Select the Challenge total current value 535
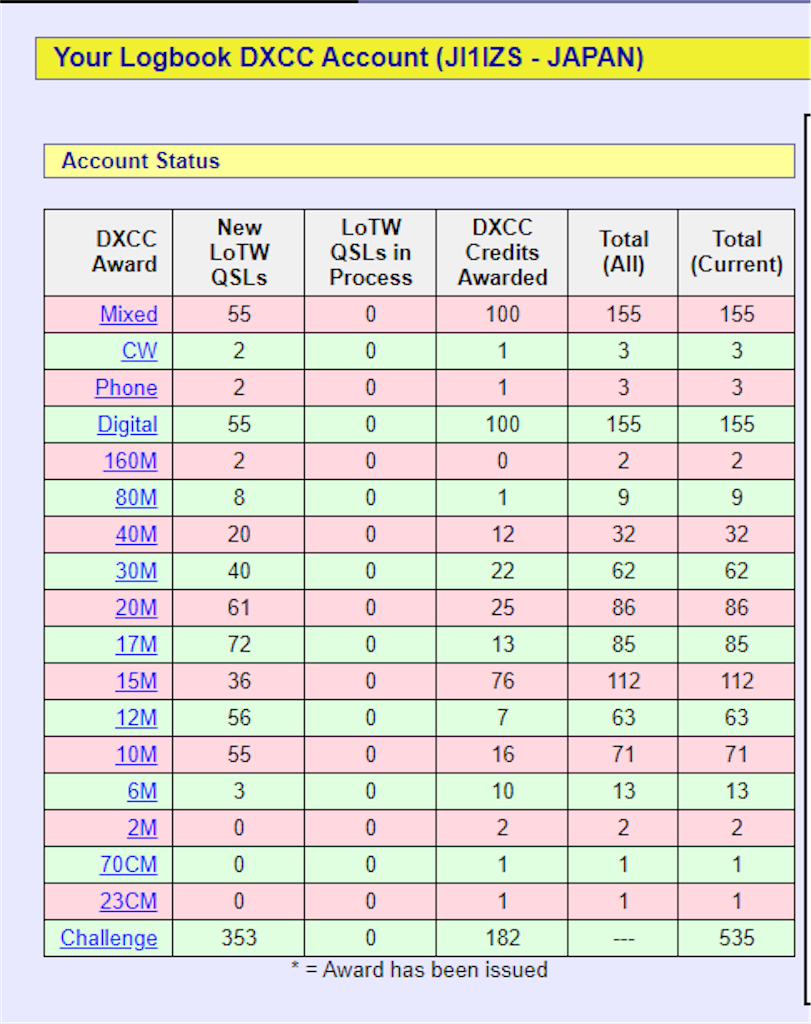 (737, 938)
